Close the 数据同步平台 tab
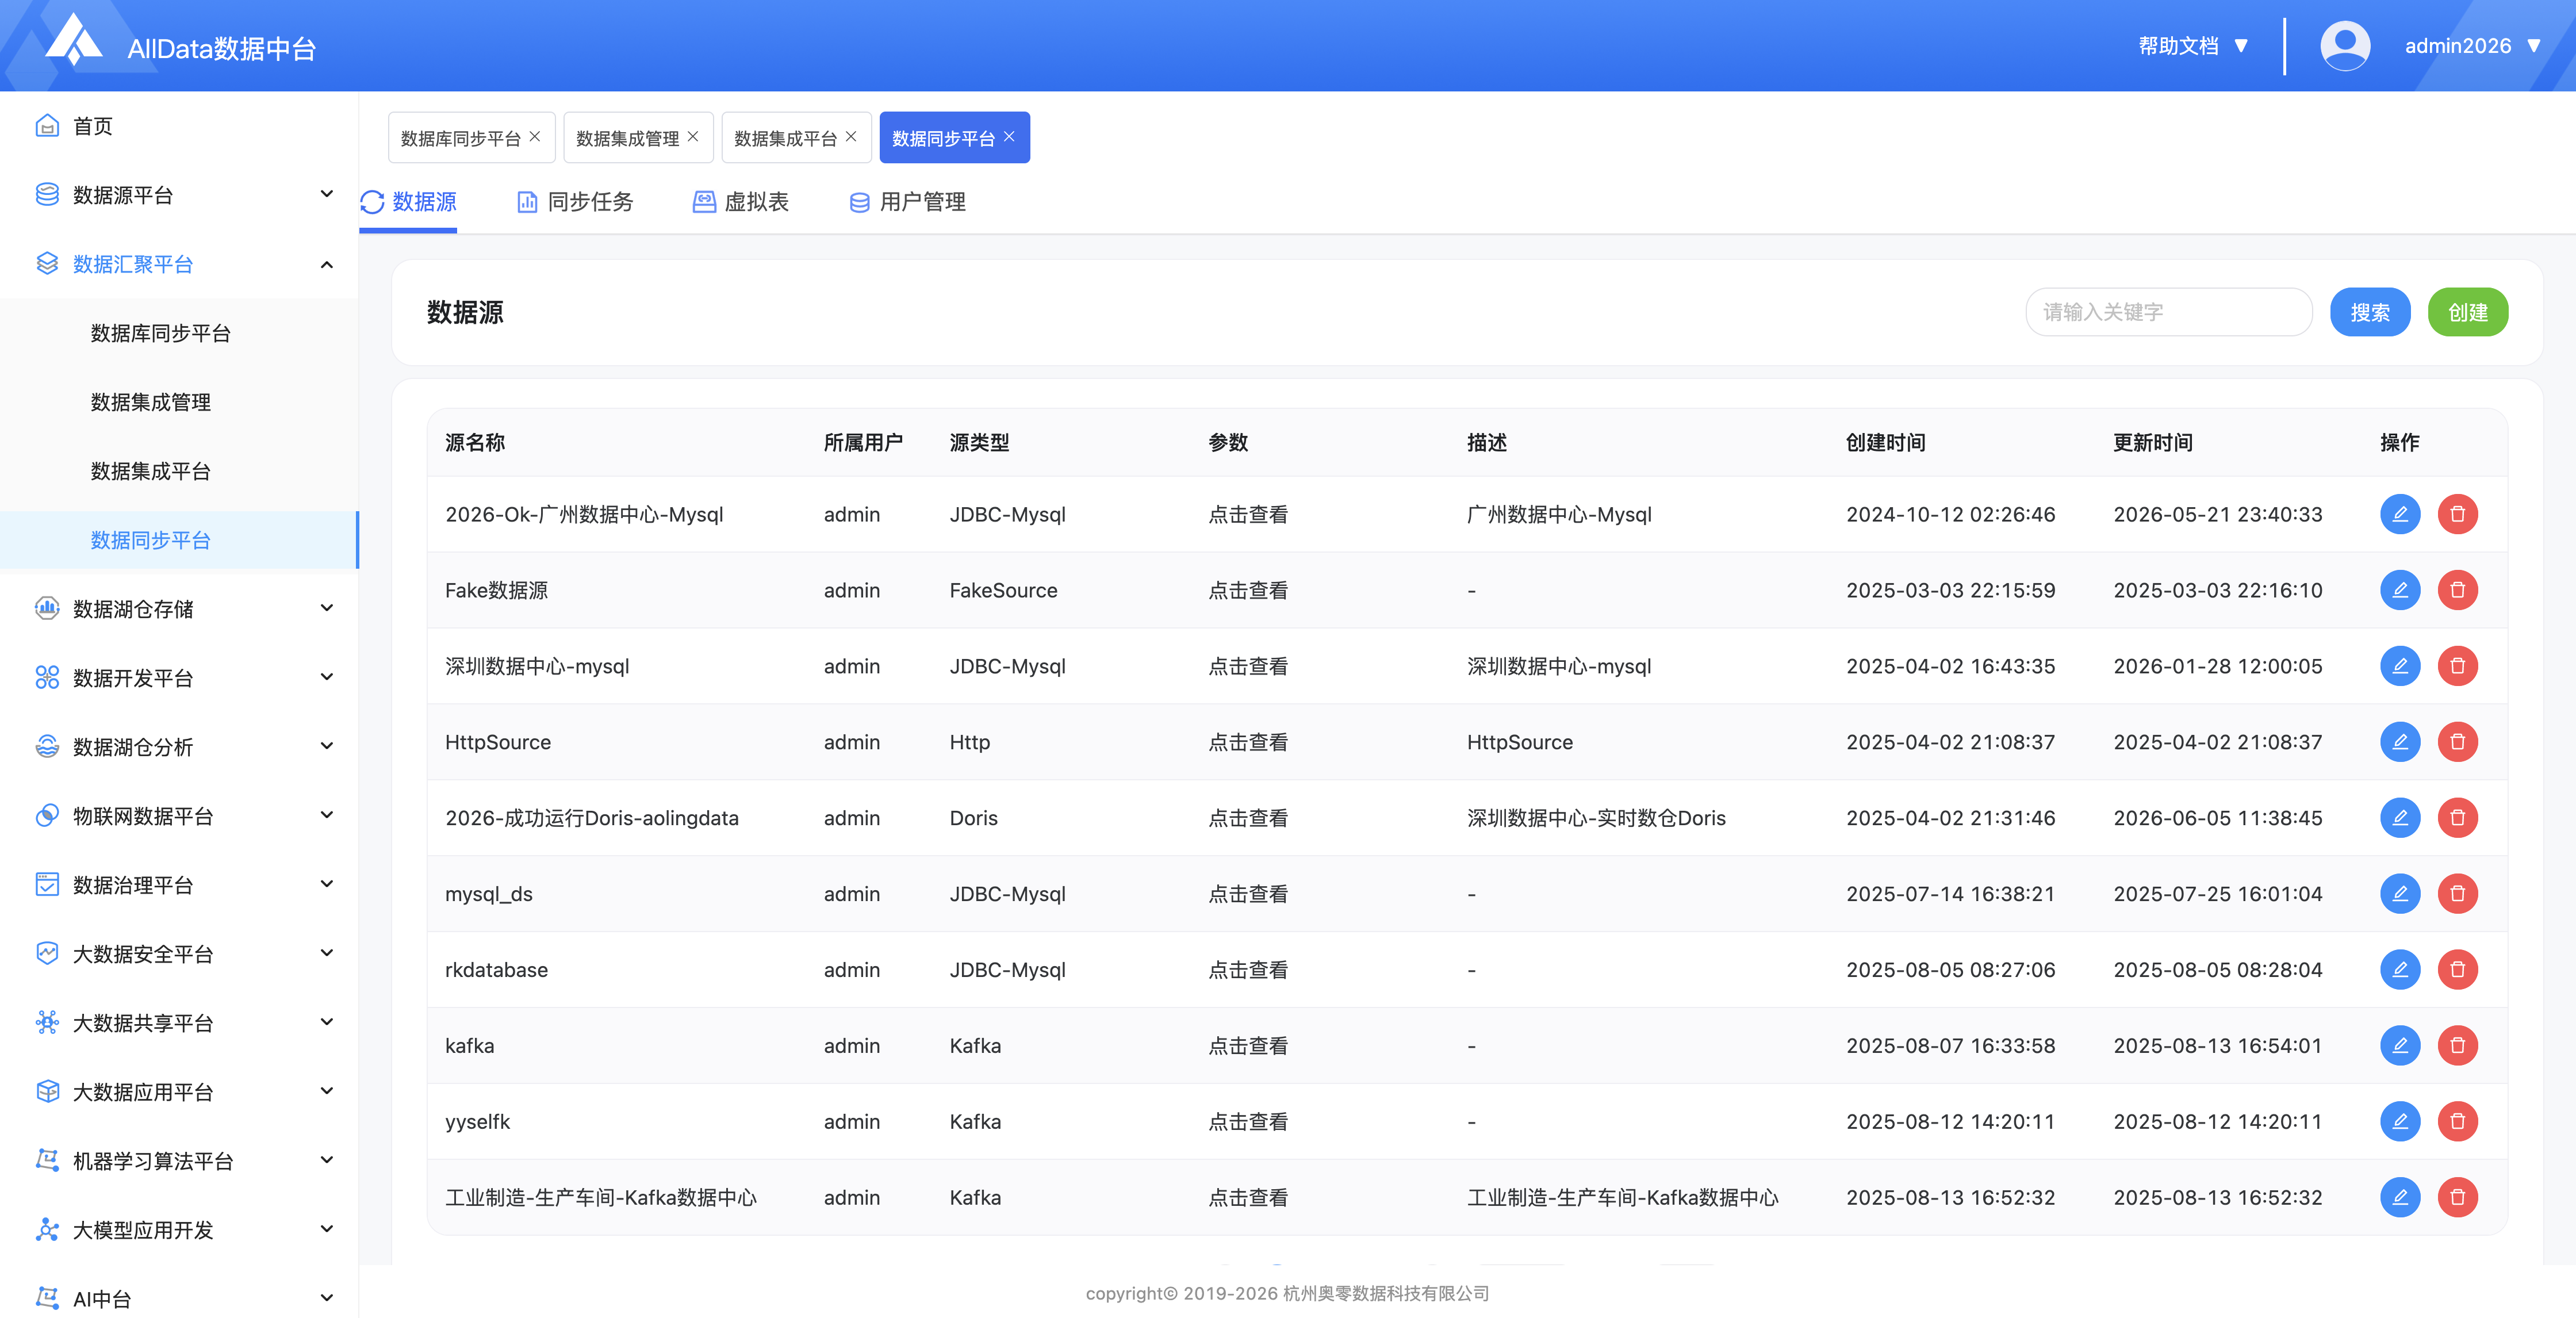This screenshot has width=2576, height=1318. coord(1009,137)
